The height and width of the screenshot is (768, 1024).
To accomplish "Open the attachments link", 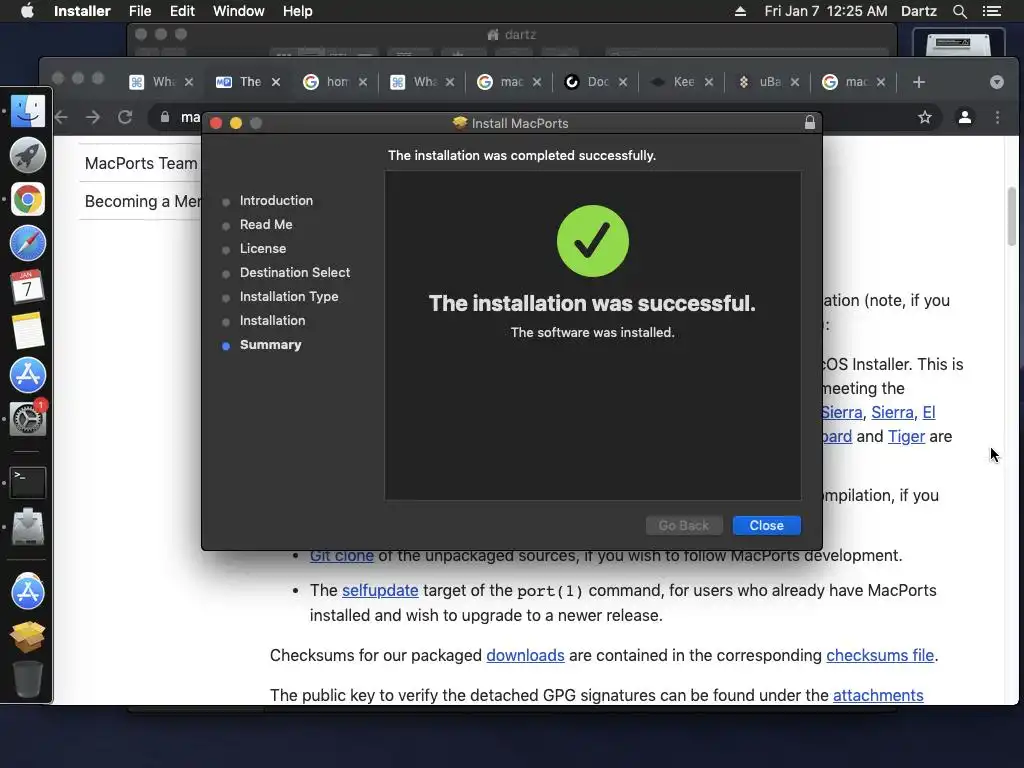I will (x=878, y=695).
